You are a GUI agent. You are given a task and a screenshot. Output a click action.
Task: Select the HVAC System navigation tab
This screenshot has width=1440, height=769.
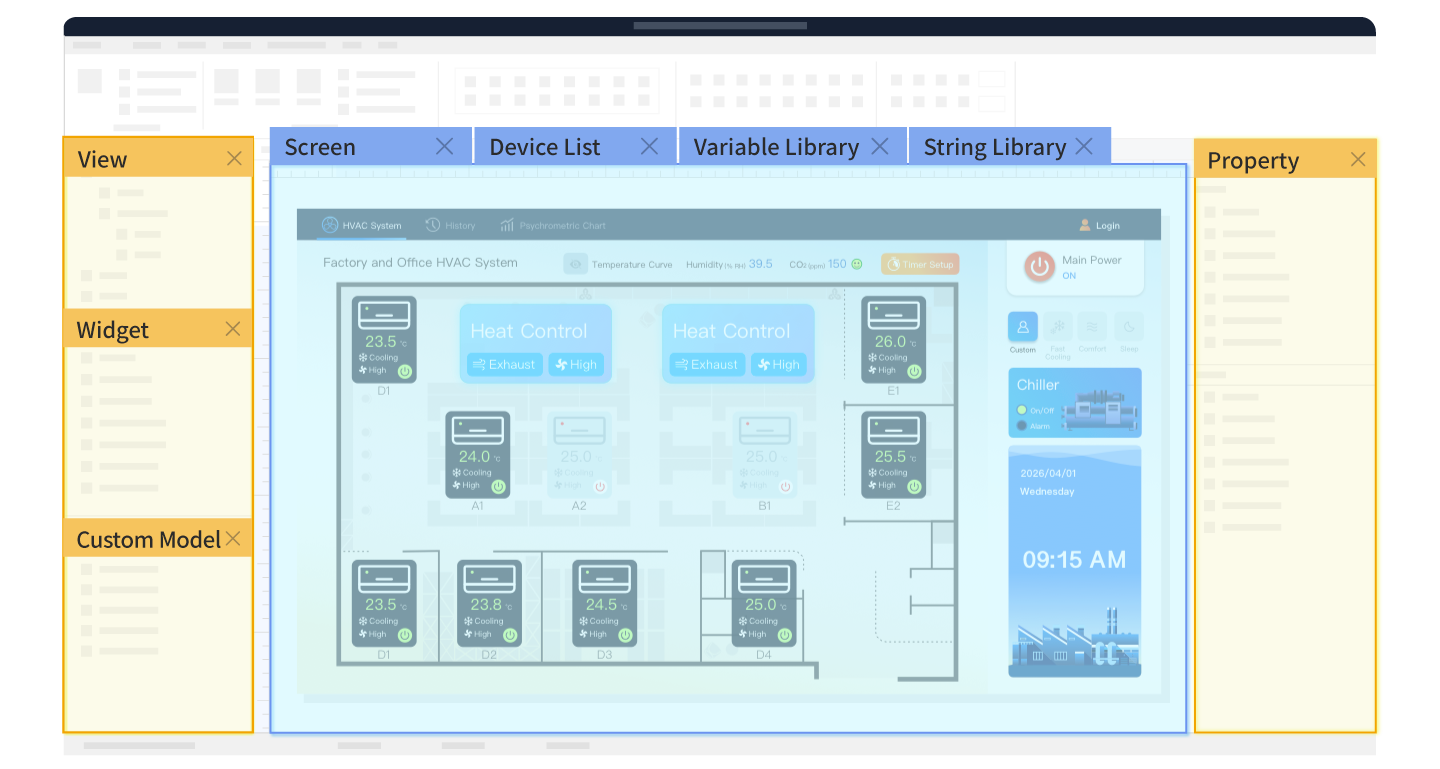point(361,225)
